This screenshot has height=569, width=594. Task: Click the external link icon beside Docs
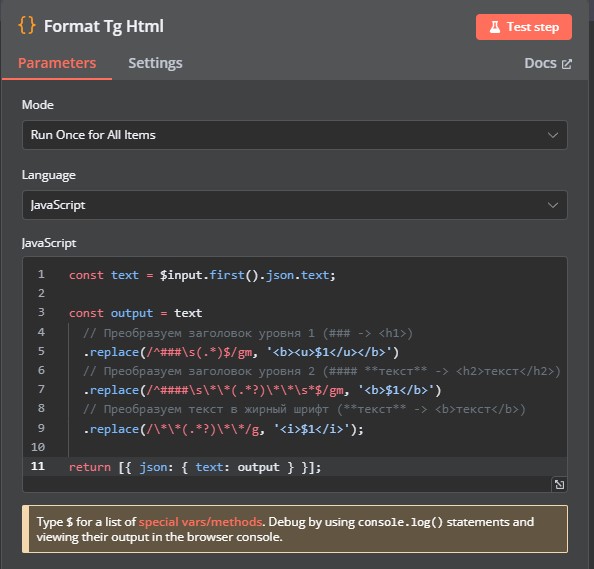[567, 64]
